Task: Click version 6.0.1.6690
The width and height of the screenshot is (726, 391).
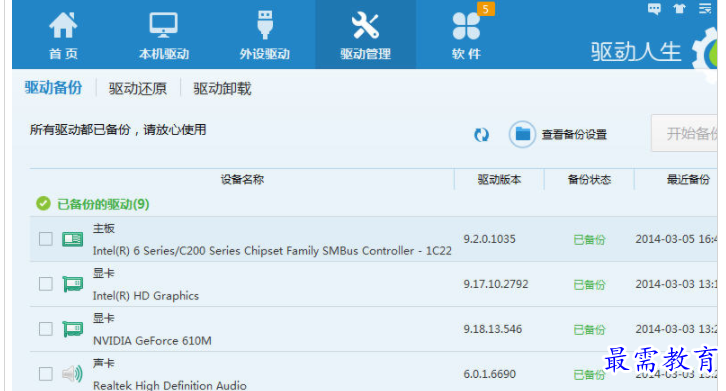Action: (489, 374)
